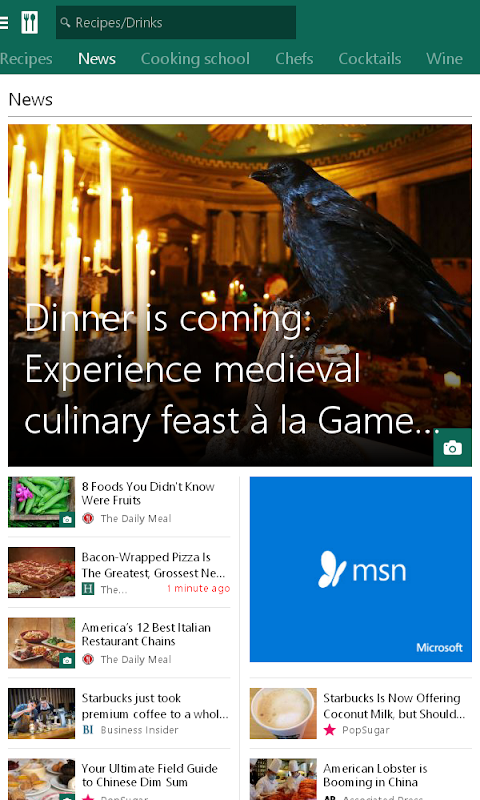Switch to the Recipes tab
The width and height of the screenshot is (480, 800).
pos(26,59)
